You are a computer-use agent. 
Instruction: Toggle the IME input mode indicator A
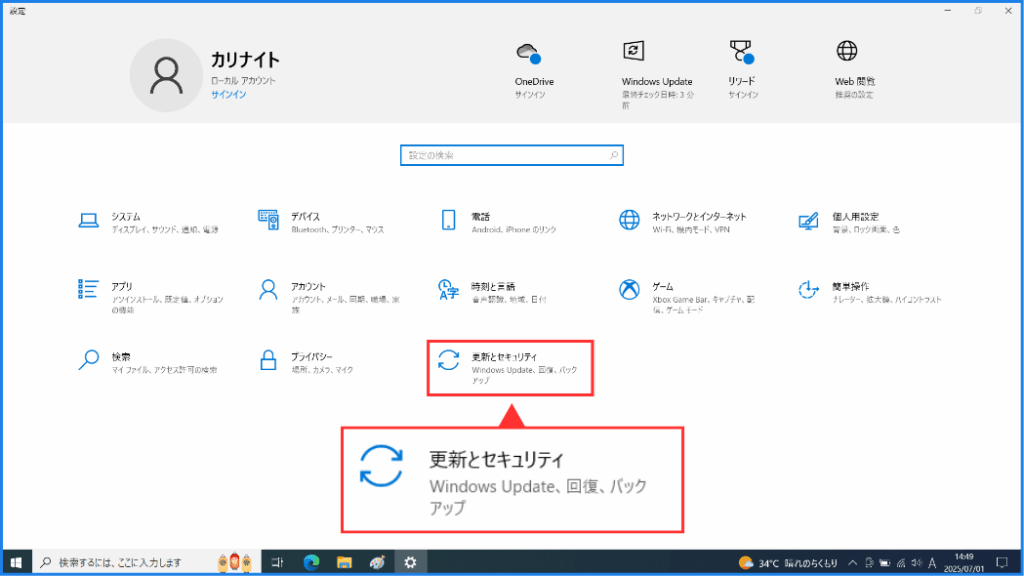point(932,563)
